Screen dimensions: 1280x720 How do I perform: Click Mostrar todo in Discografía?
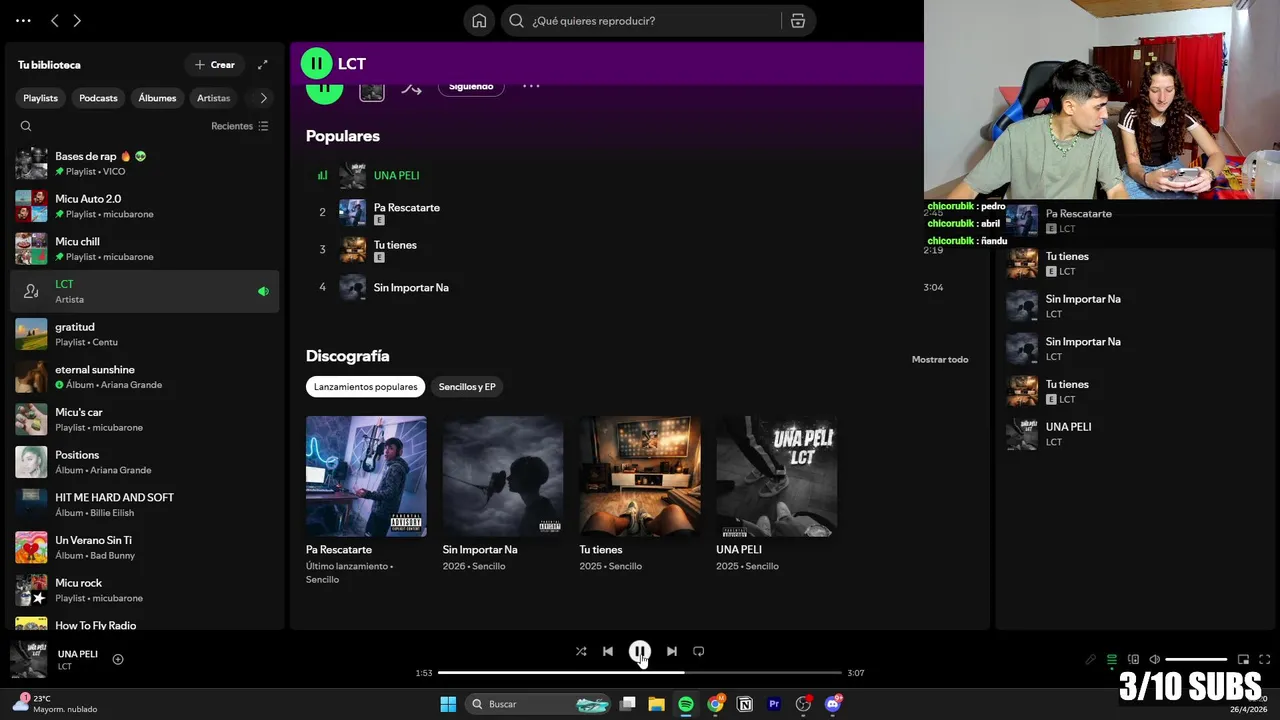click(940, 359)
